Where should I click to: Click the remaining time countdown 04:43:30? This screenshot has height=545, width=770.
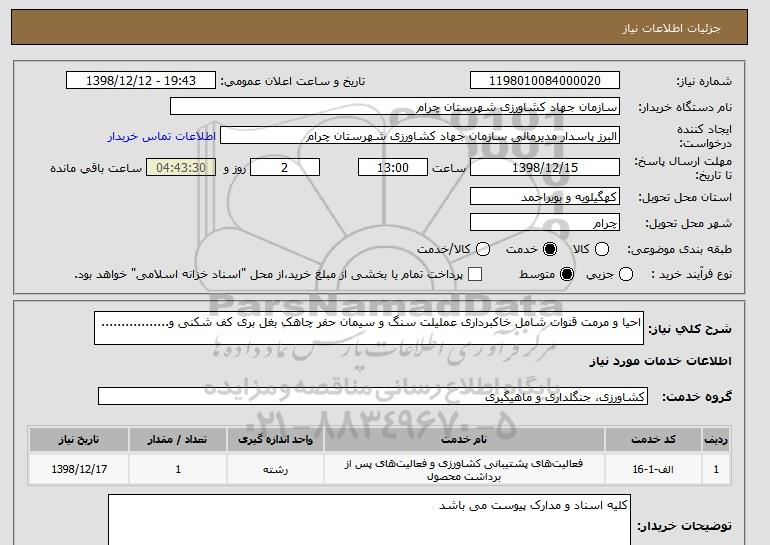[x=181, y=167]
